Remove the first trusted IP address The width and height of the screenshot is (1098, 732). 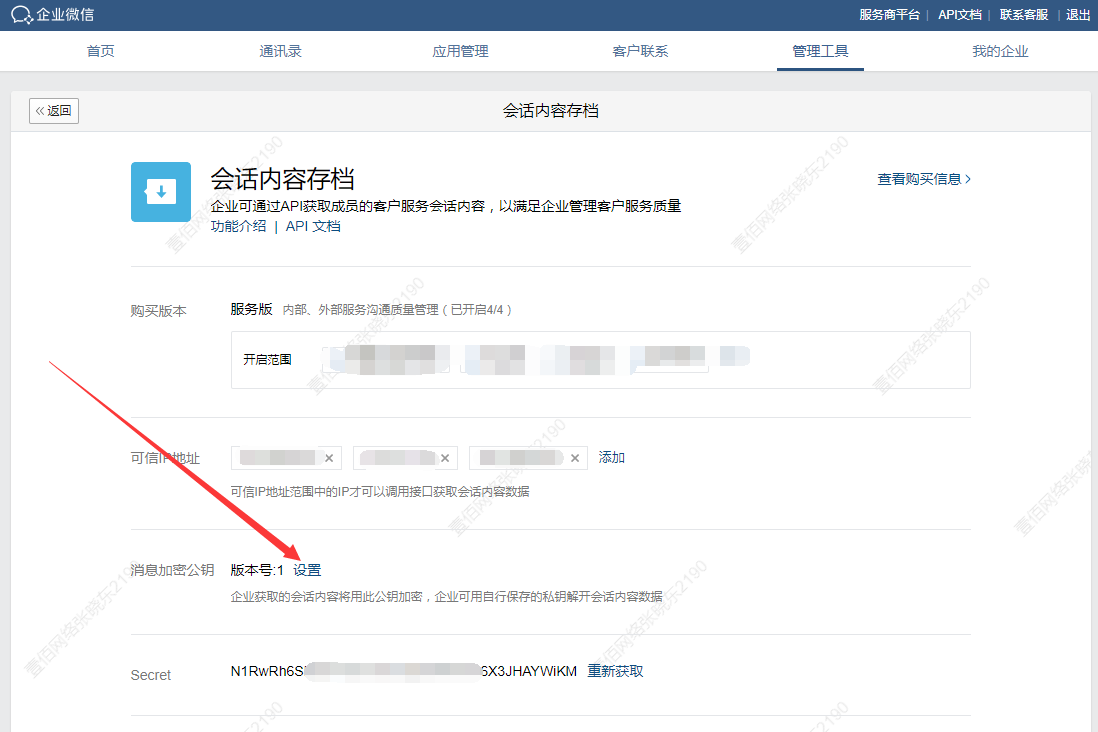point(329,458)
